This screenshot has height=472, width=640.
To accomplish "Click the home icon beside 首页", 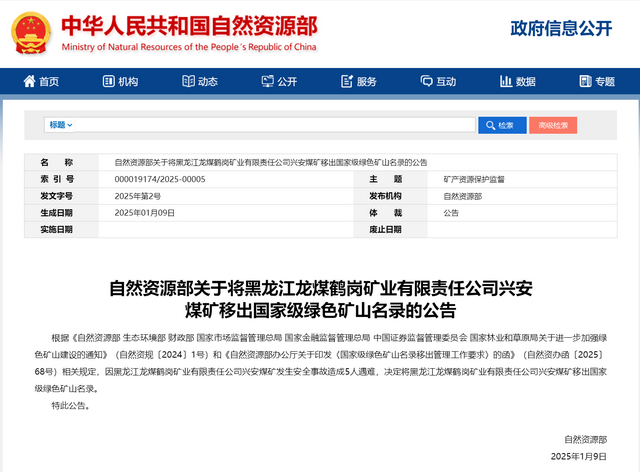I will pos(29,81).
